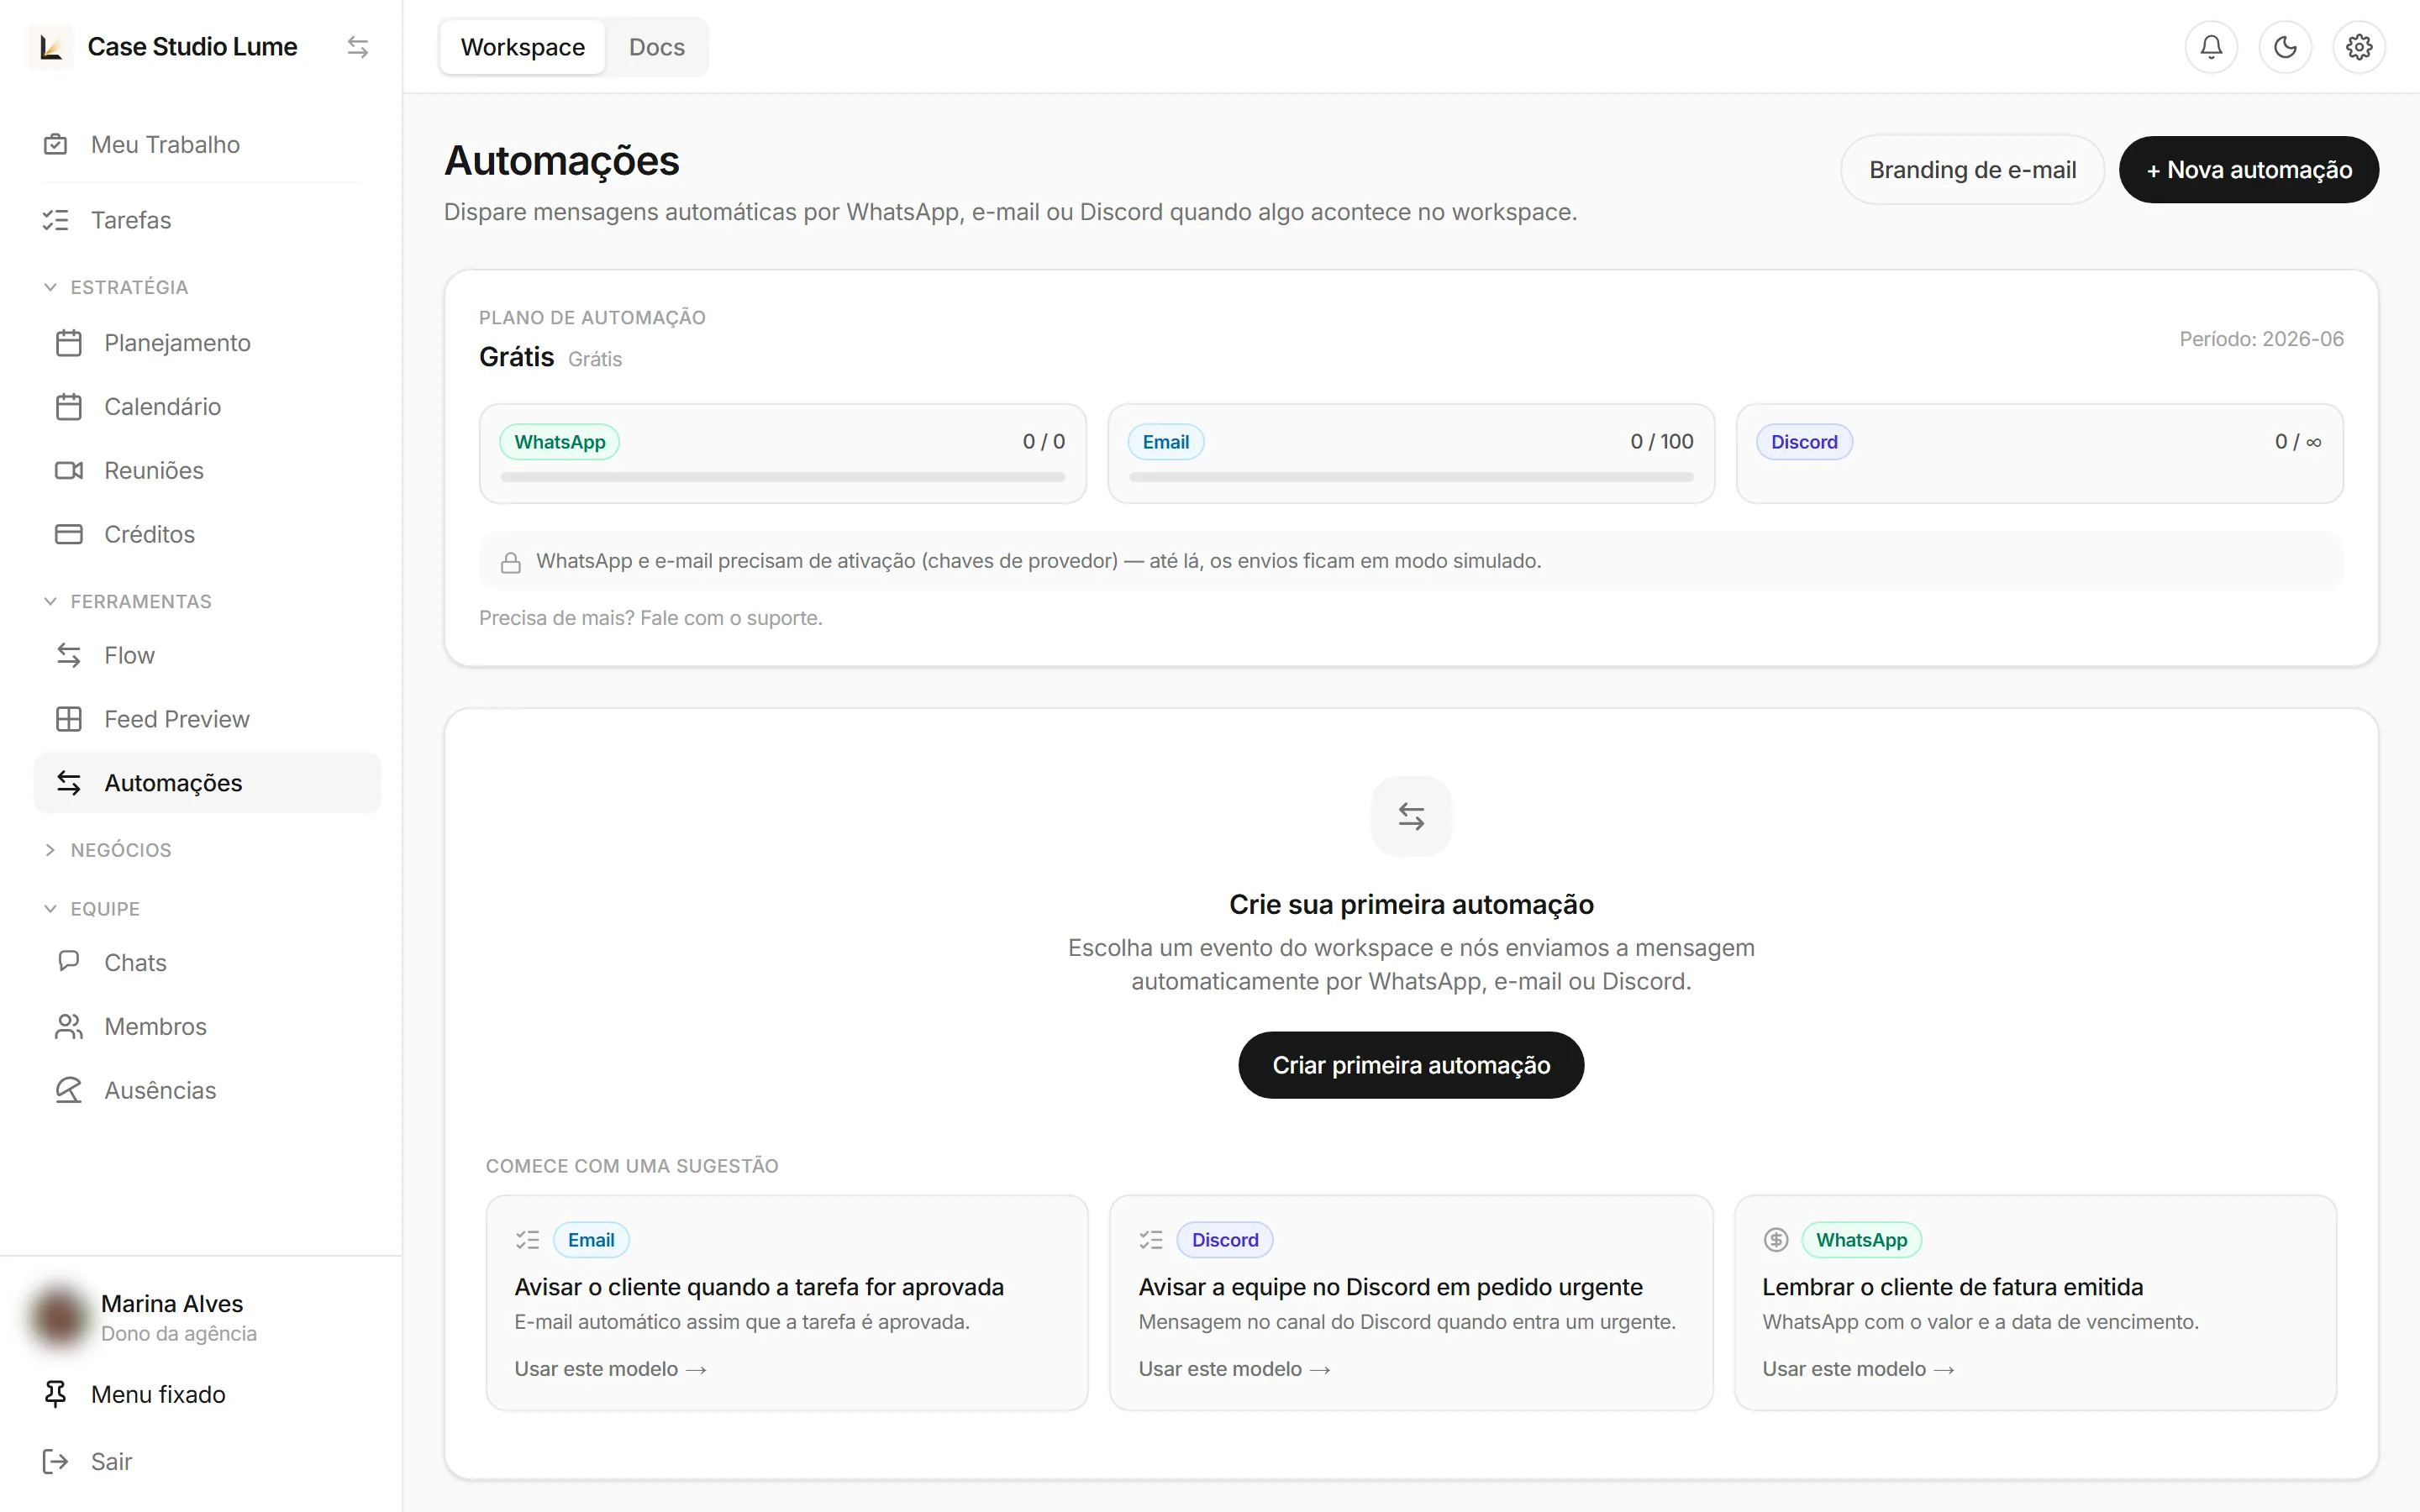Click the Menu fixado pin icon
2420x1512 pixels.
(x=56, y=1395)
